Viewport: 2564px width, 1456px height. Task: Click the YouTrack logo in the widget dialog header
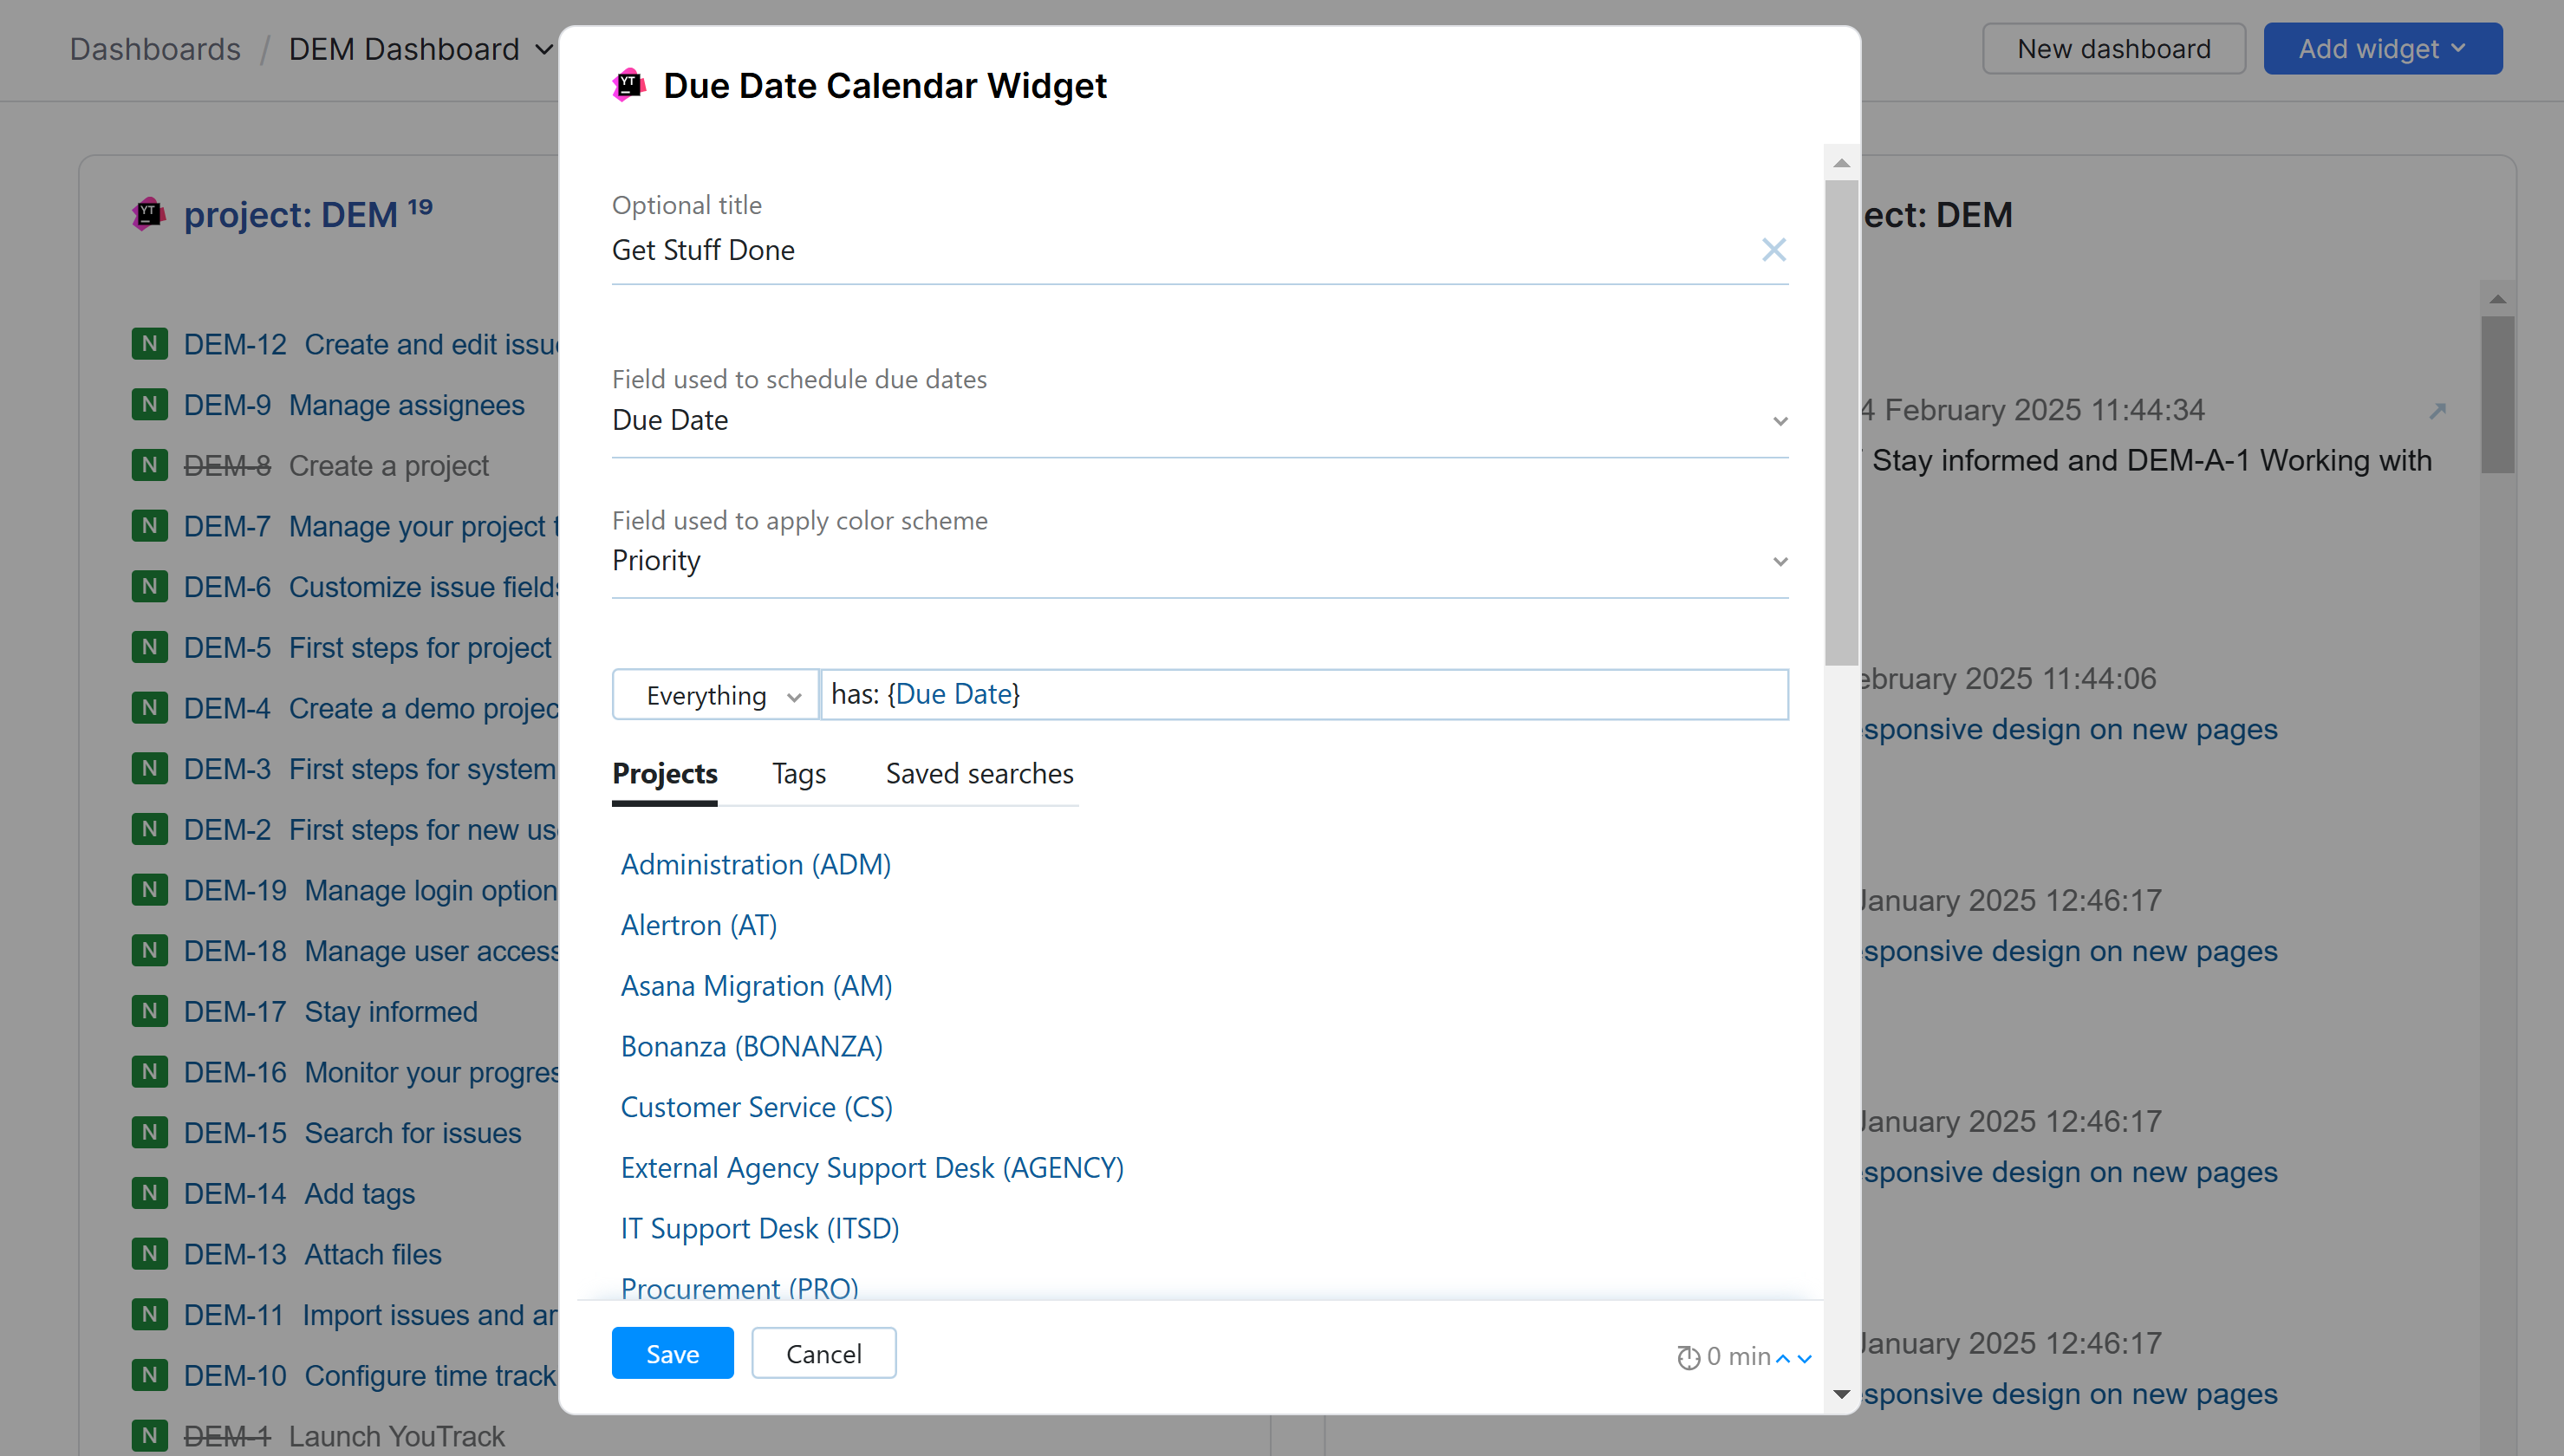(629, 85)
